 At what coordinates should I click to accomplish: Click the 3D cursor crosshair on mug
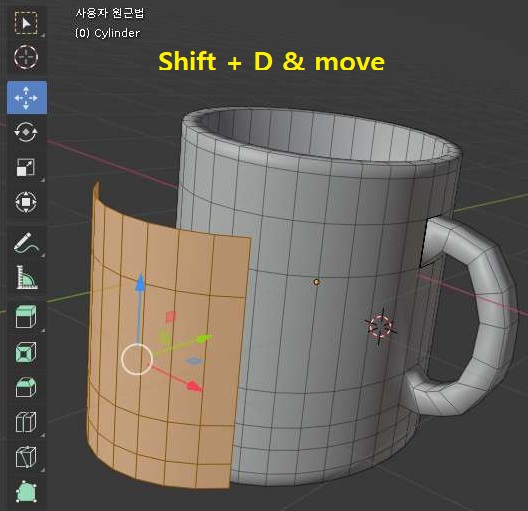(381, 327)
